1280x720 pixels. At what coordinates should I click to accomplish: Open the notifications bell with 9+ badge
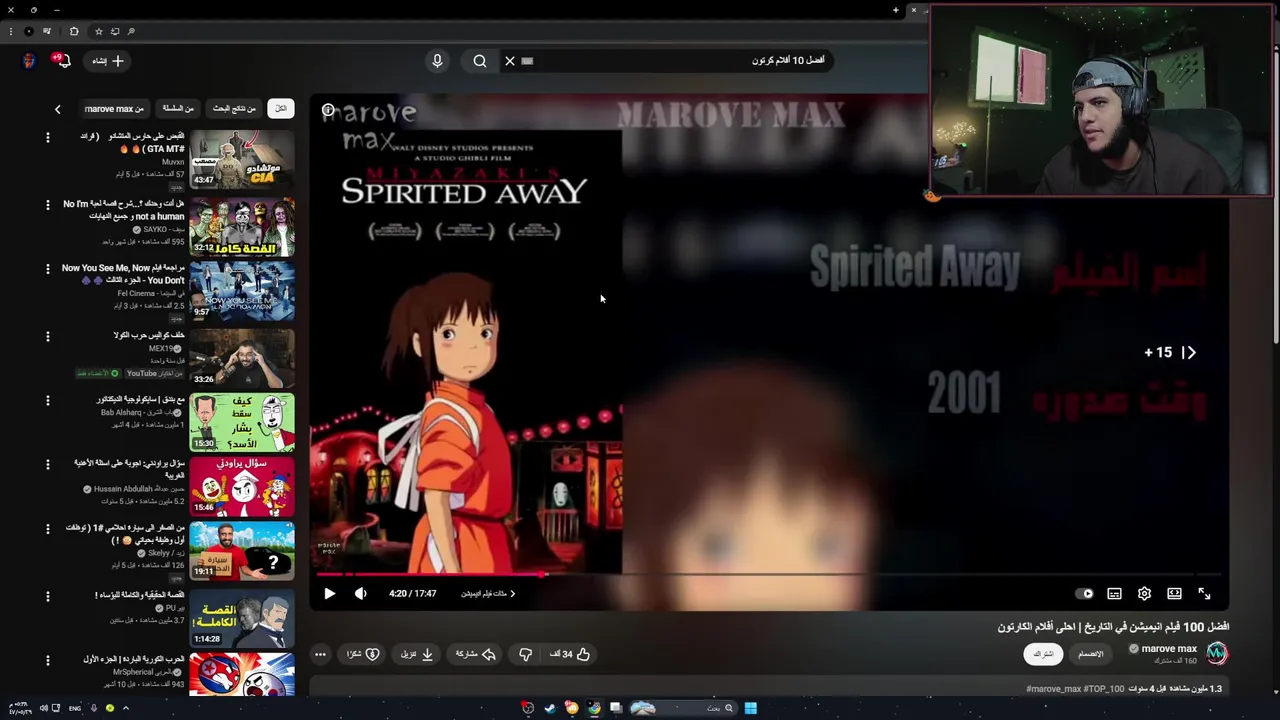[61, 61]
